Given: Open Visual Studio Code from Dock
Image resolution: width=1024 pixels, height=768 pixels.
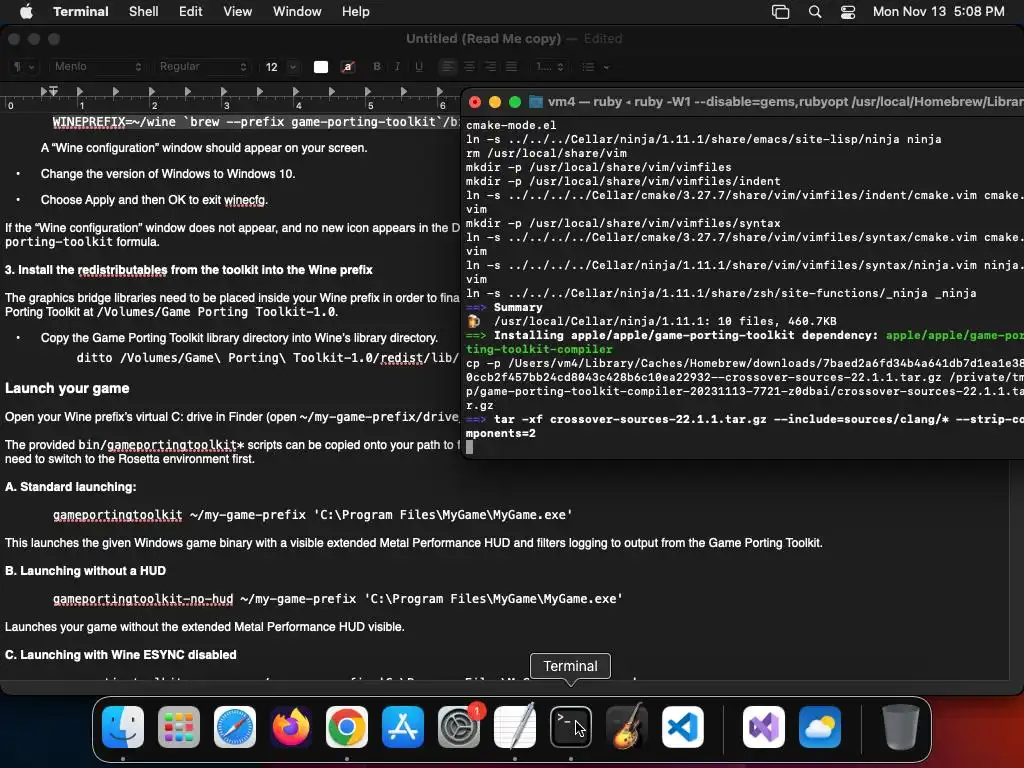Looking at the screenshot, I should coord(683,727).
